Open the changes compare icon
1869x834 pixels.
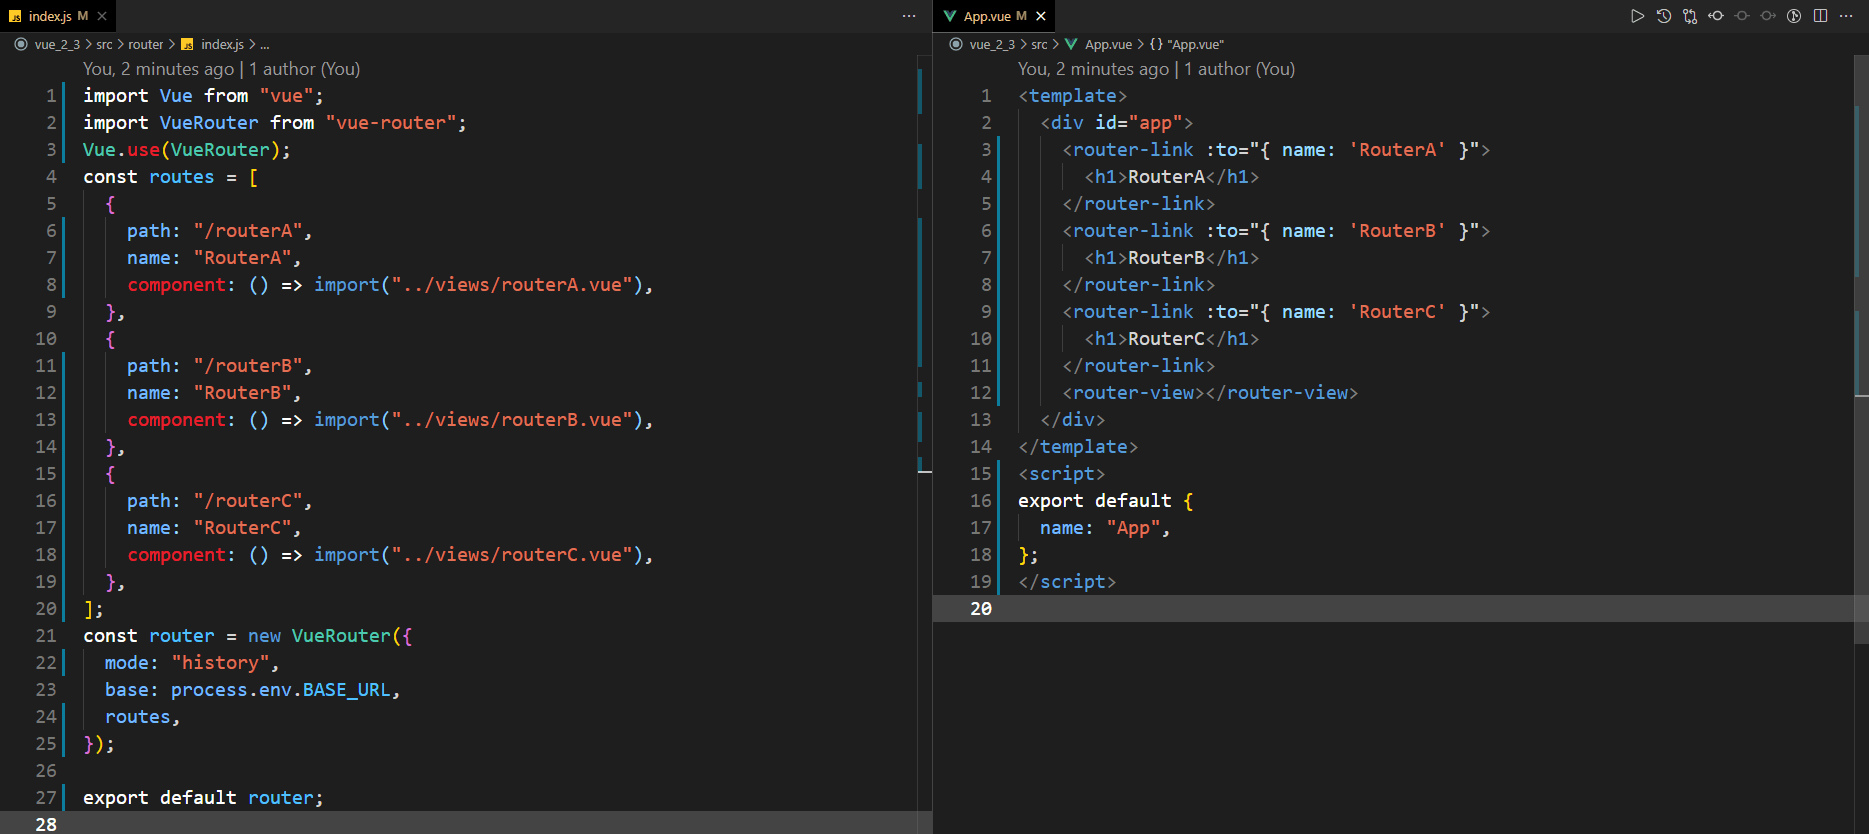click(x=1689, y=16)
